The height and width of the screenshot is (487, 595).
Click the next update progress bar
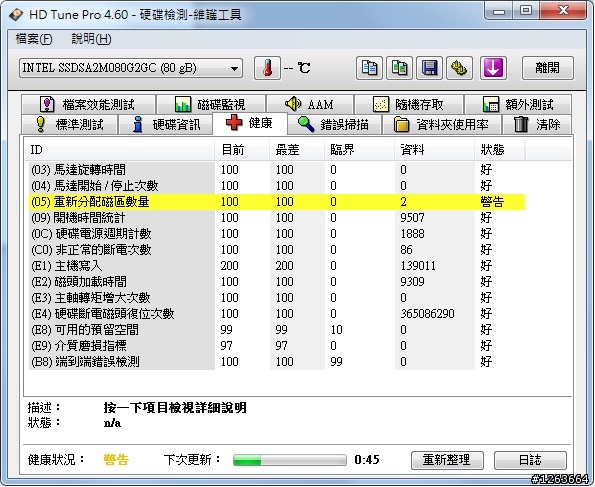coord(290,460)
